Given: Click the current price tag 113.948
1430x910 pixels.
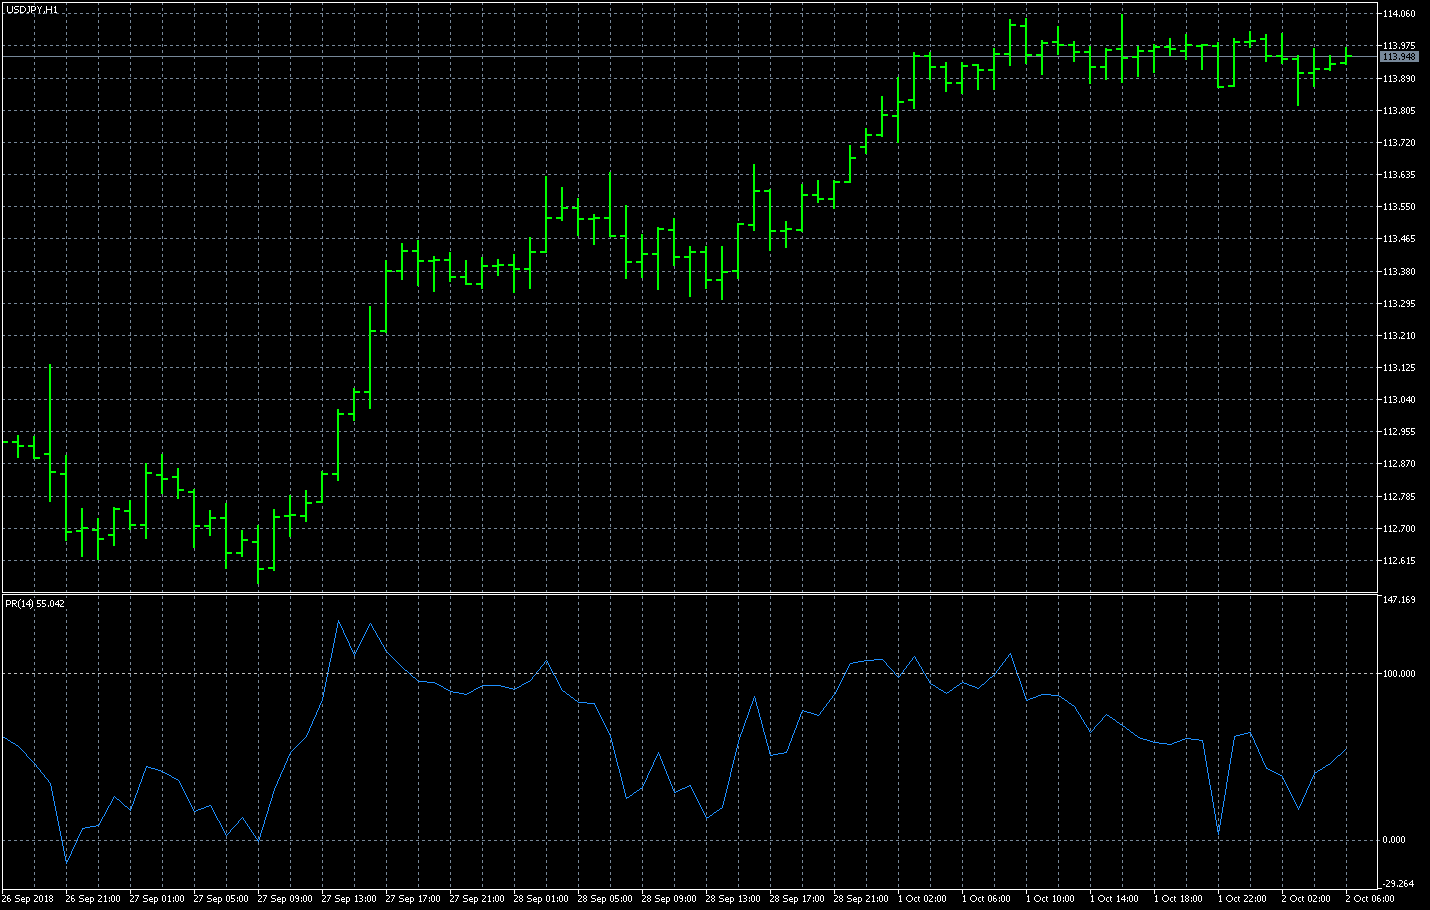Looking at the screenshot, I should [x=1399, y=57].
